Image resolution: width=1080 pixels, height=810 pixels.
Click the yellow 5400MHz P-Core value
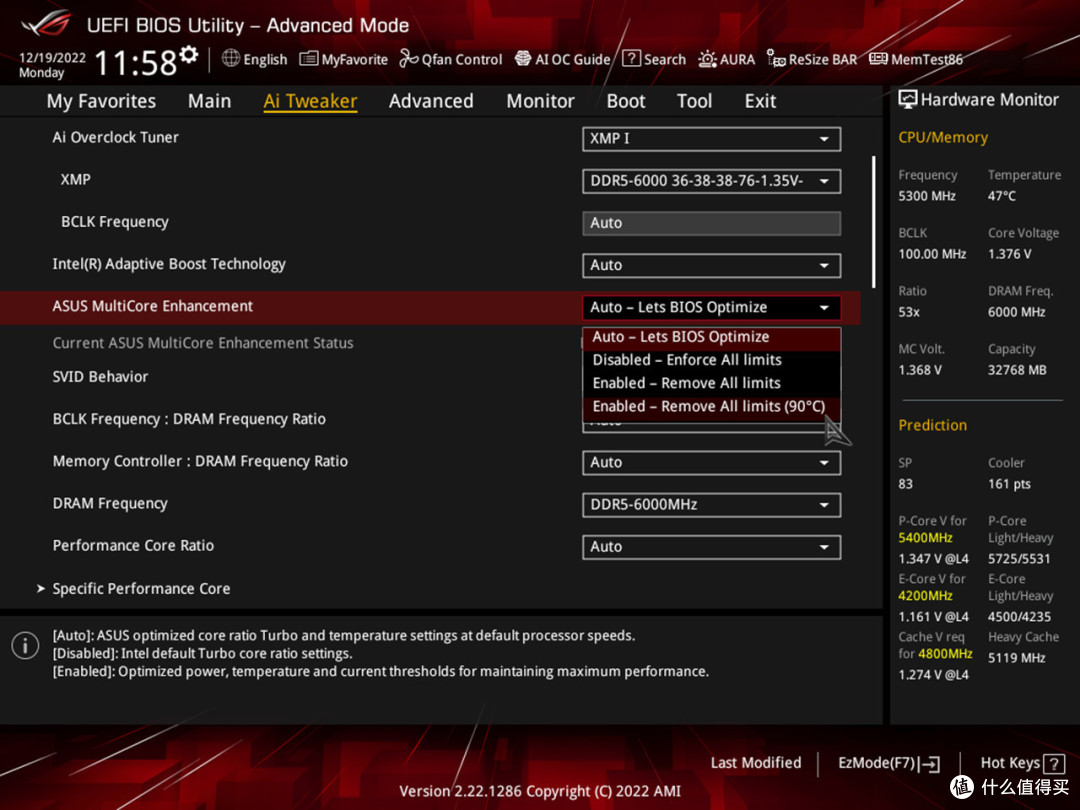click(x=926, y=538)
